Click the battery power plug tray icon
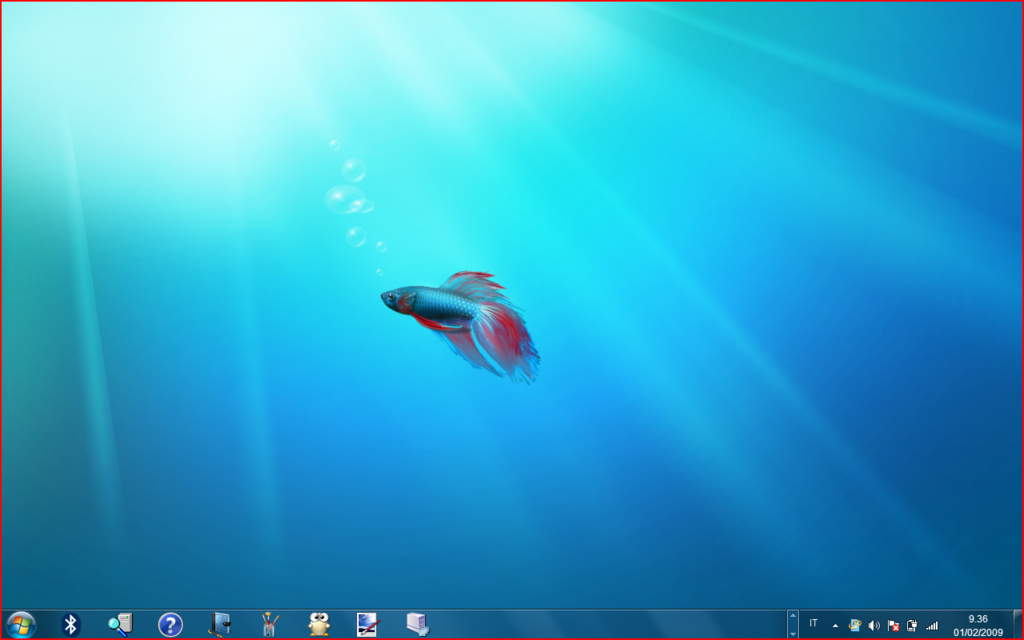Screen dimensions: 1024x640 [x=912, y=626]
